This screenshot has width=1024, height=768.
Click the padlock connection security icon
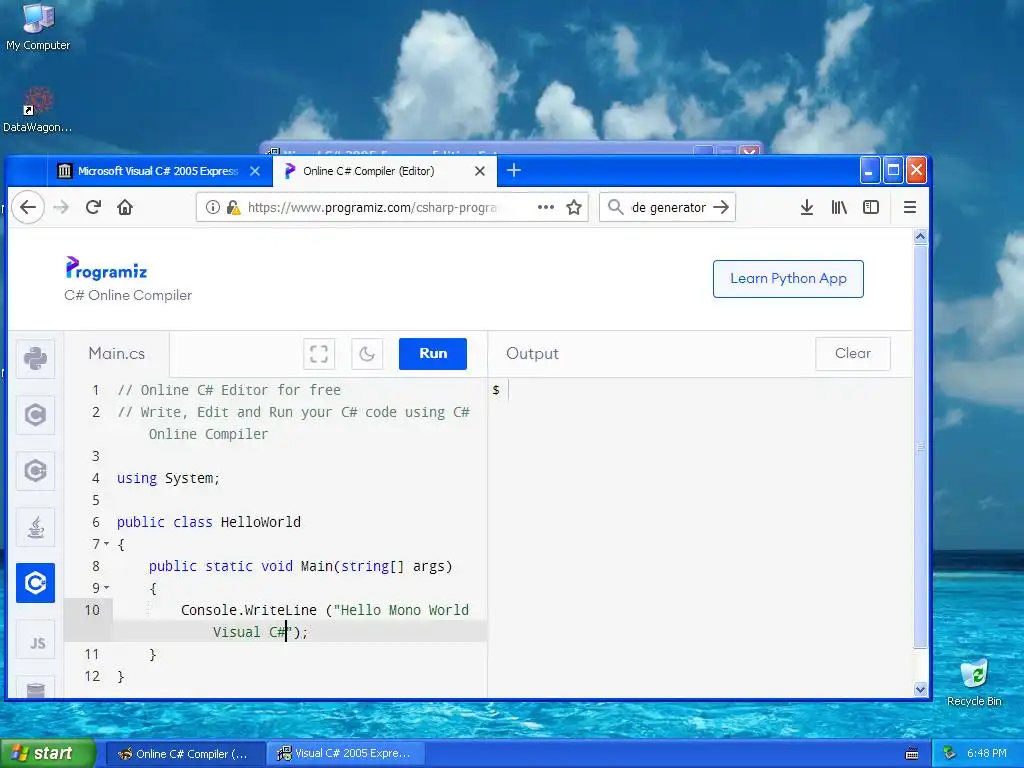[233, 208]
